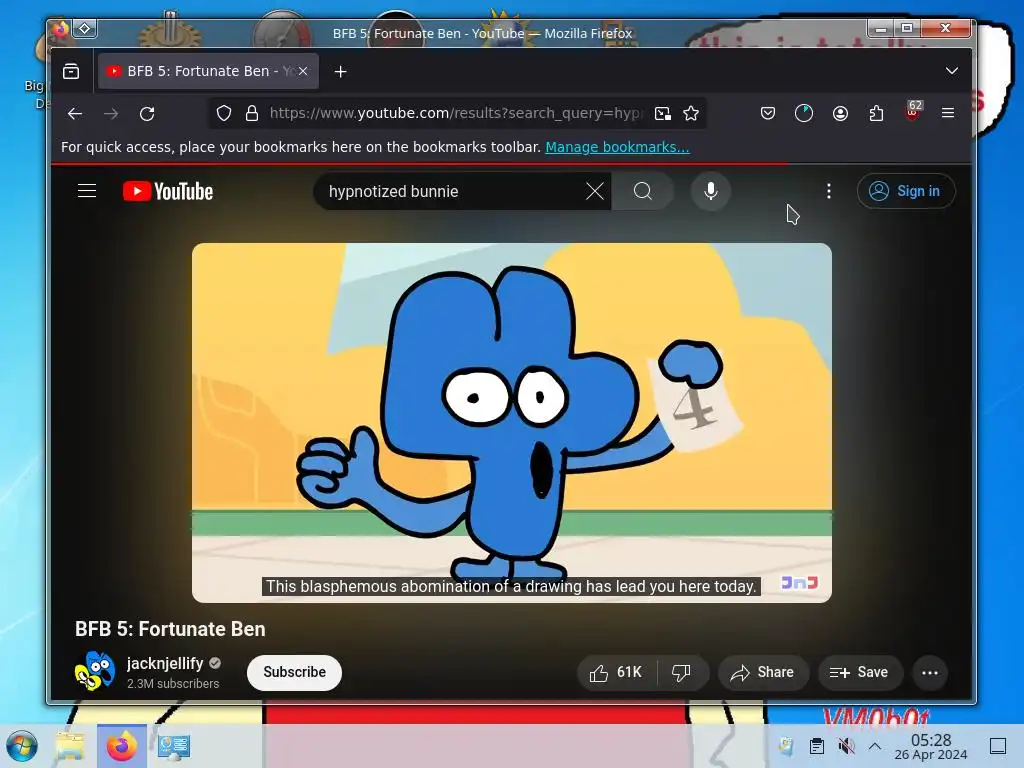Viewport: 1024px width, 768px height.
Task: Dislike this video
Action: tap(681, 673)
